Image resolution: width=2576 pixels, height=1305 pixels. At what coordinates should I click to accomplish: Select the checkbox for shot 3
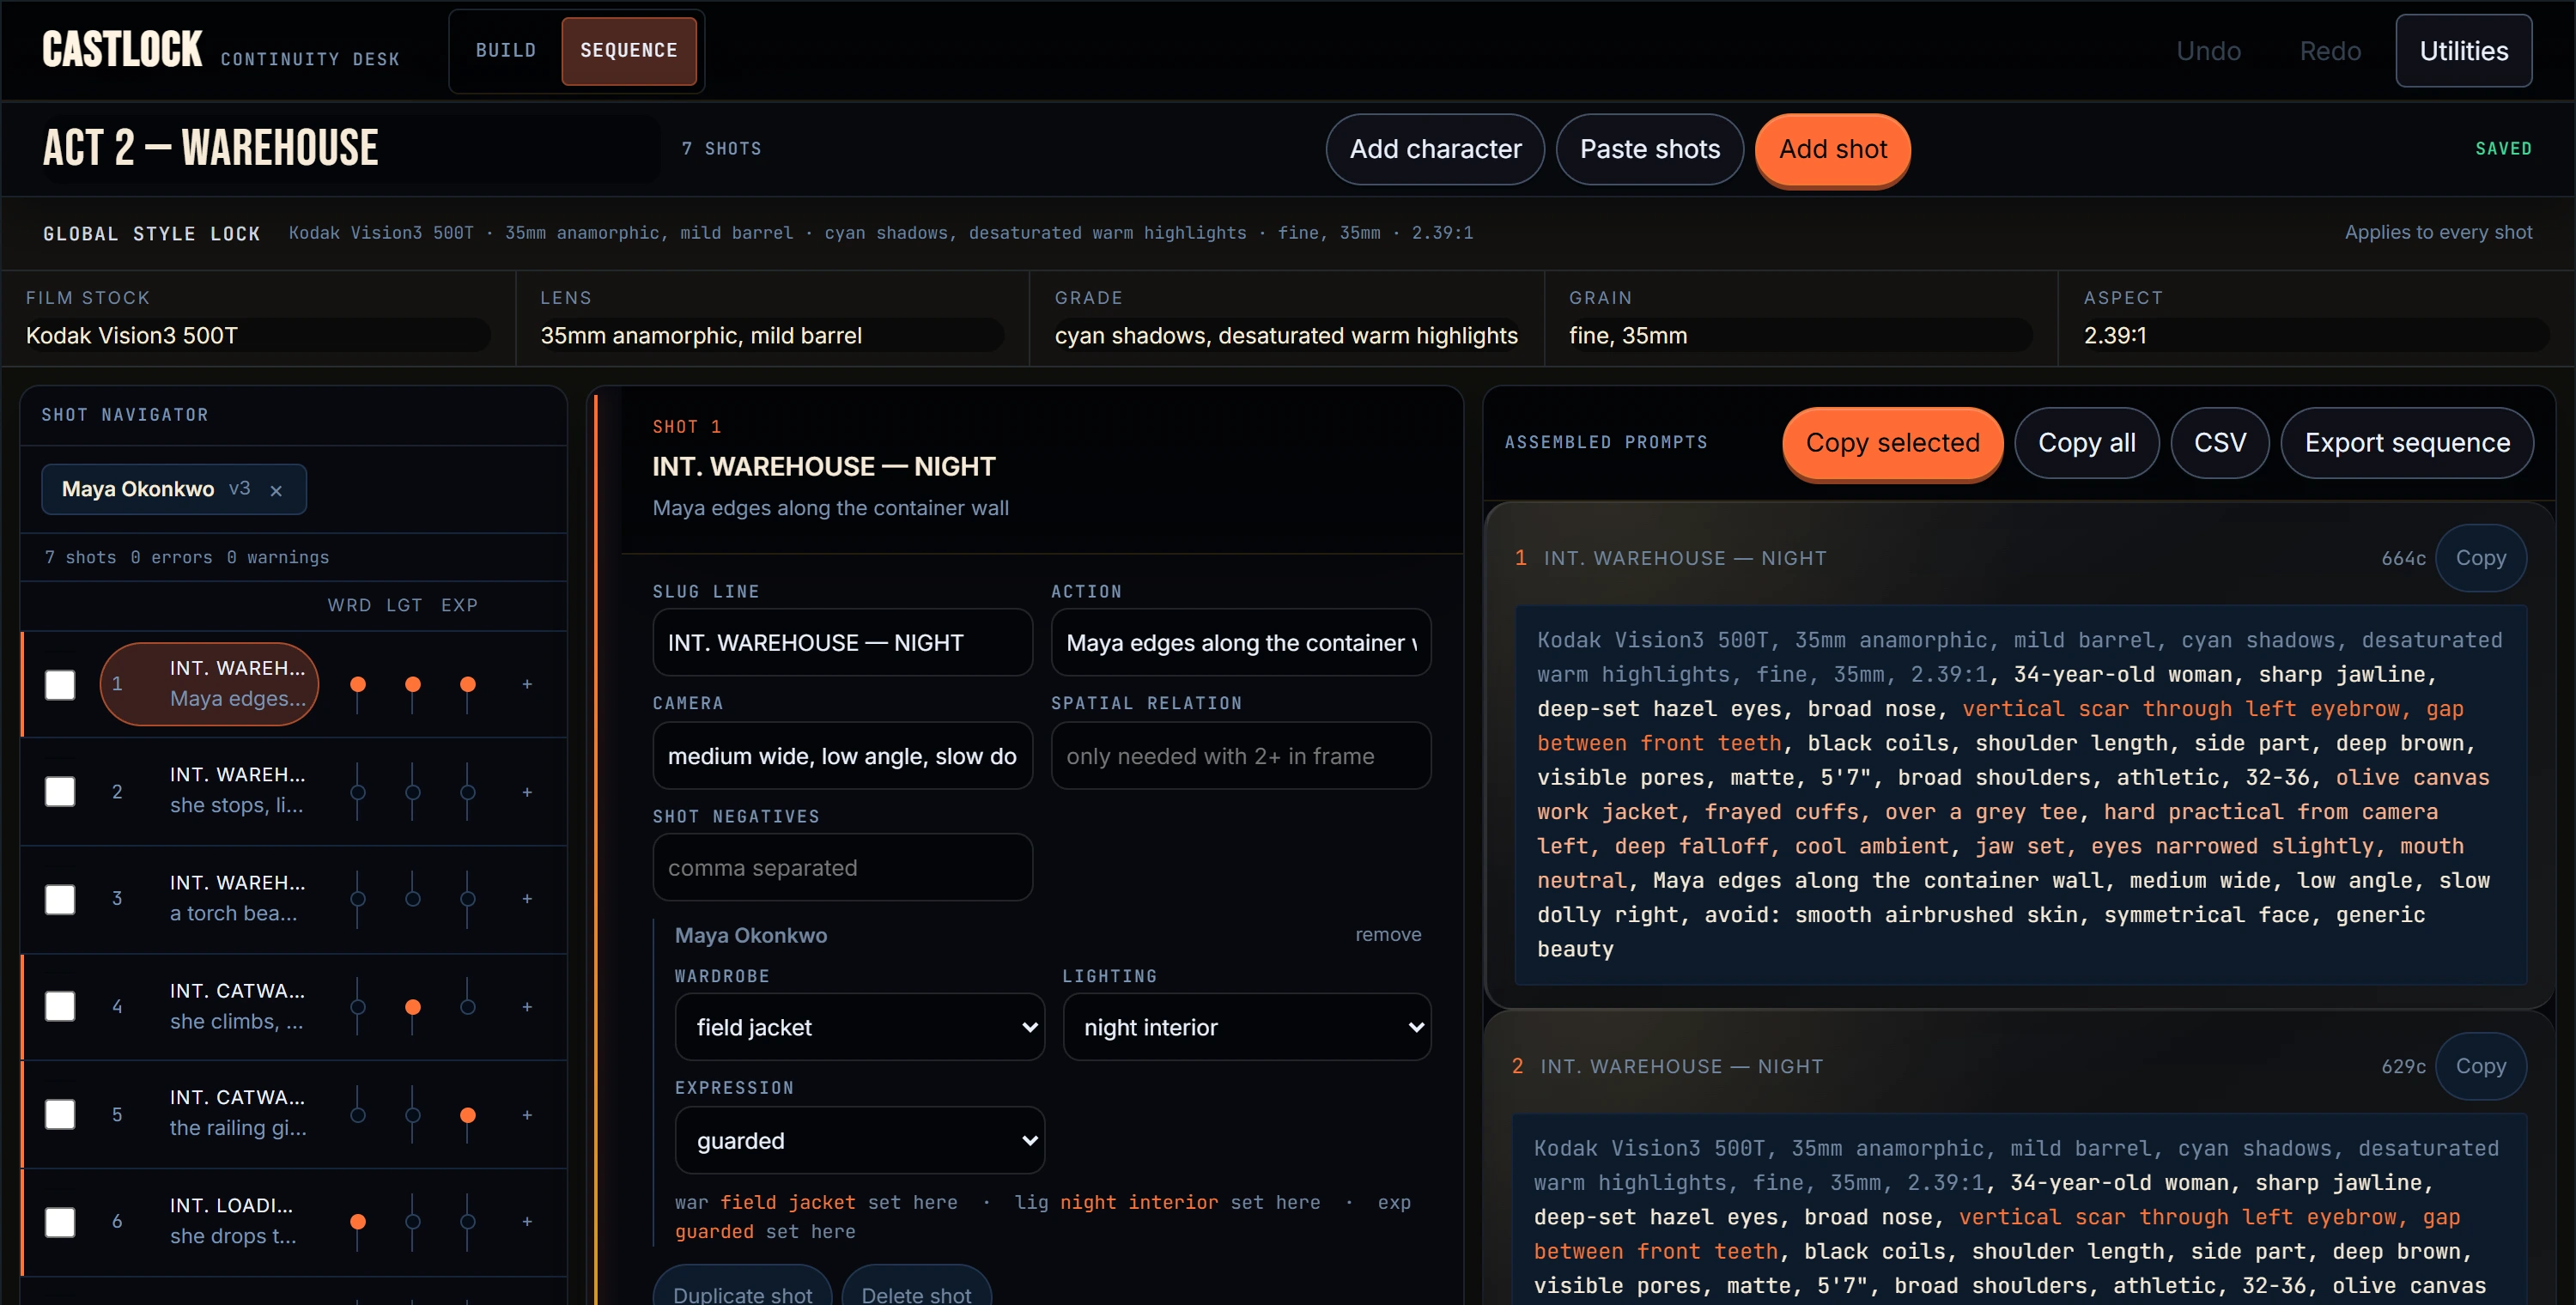60,899
